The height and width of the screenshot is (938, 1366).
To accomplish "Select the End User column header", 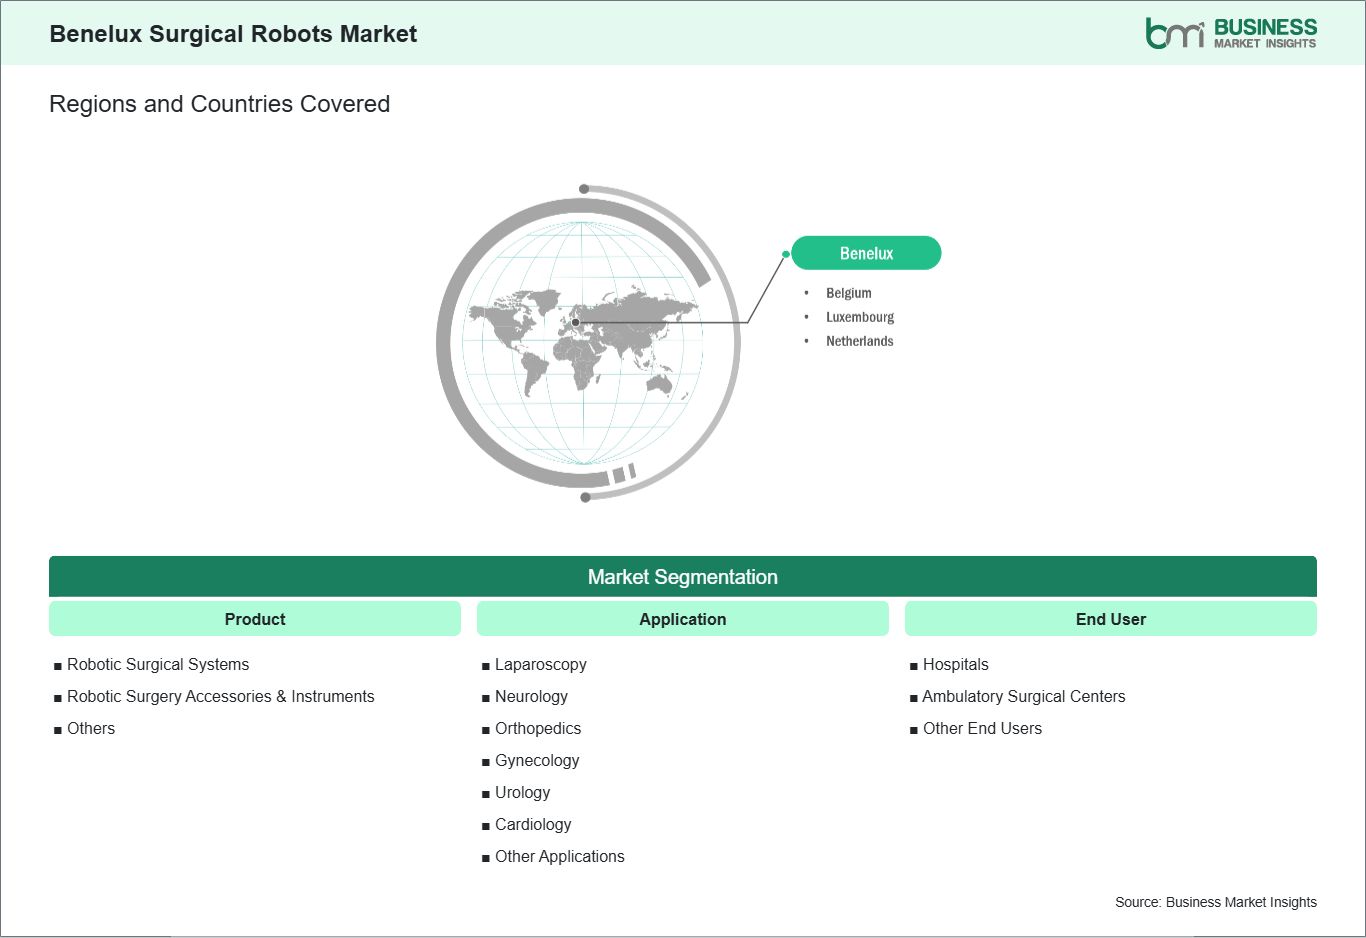I will pos(1111,619).
